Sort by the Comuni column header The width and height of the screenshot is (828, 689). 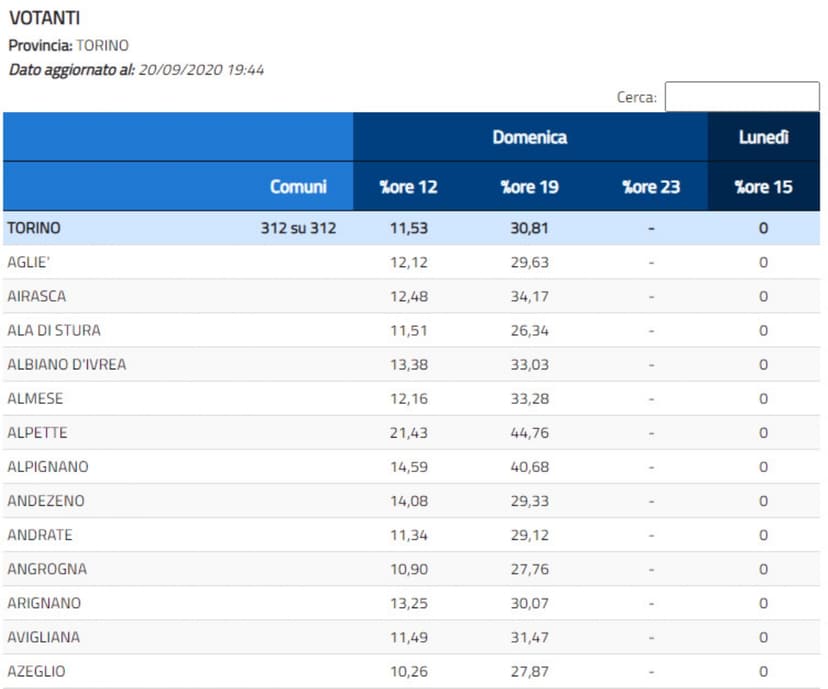pyautogui.click(x=298, y=187)
